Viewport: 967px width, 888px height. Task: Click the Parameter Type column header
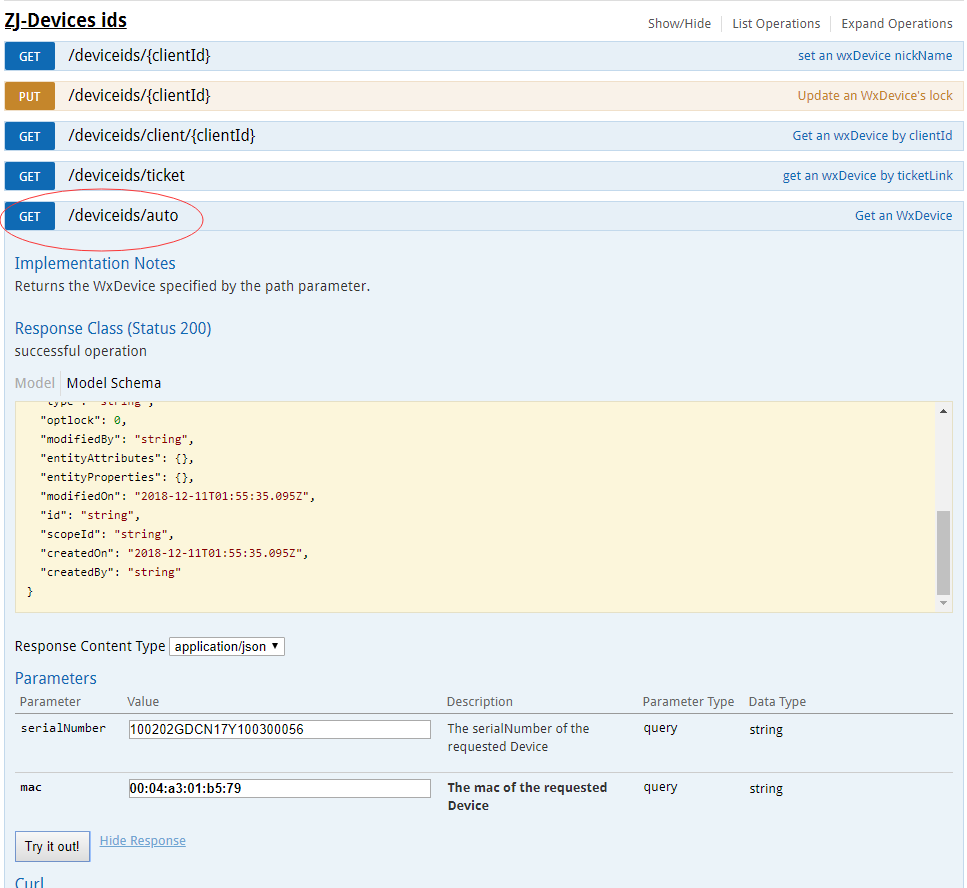[688, 702]
